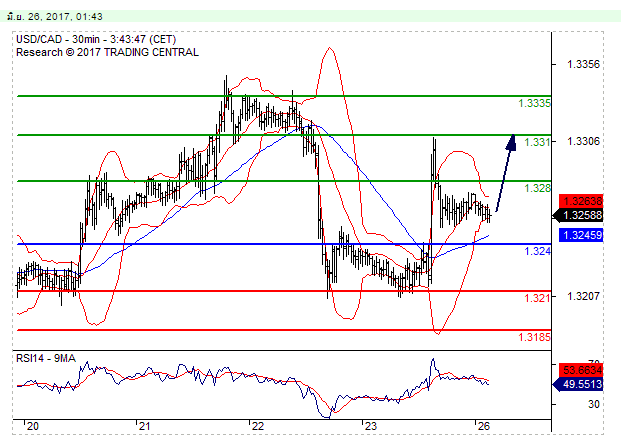This screenshot has height=443, width=621.
Task: Click the 1.3306 price axis label
Action: tap(583, 141)
